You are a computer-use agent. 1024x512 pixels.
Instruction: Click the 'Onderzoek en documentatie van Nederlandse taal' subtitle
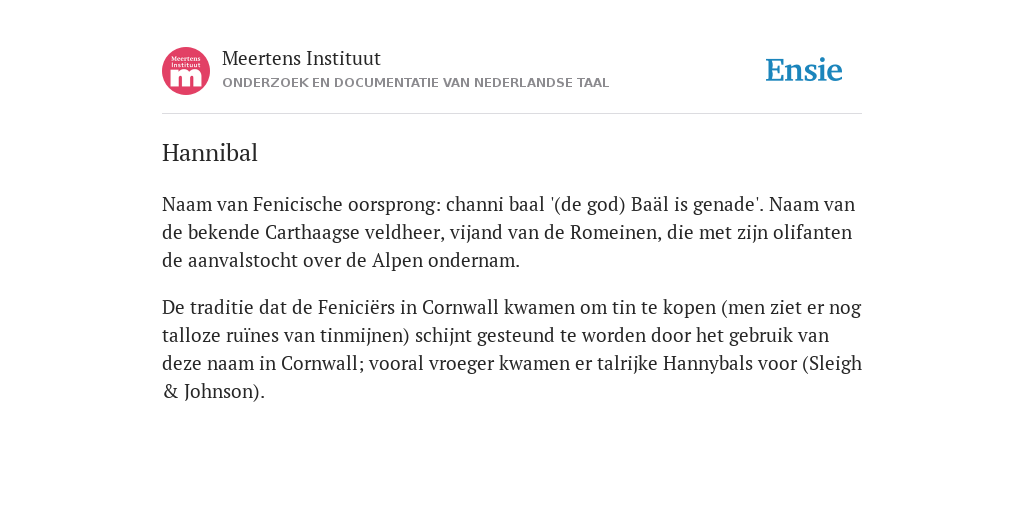point(415,83)
